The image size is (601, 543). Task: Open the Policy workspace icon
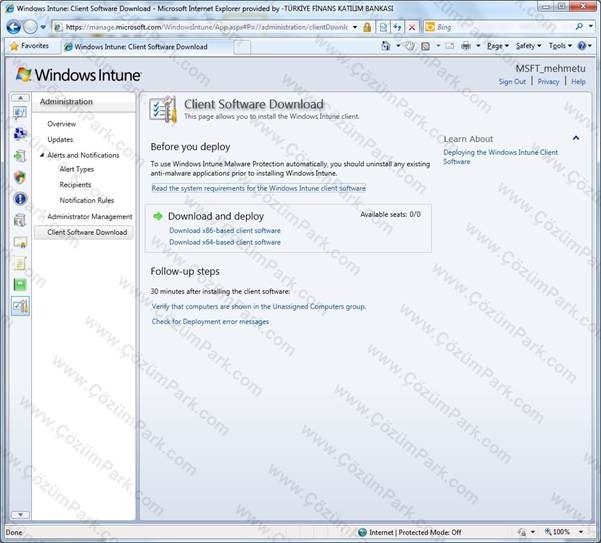click(20, 263)
